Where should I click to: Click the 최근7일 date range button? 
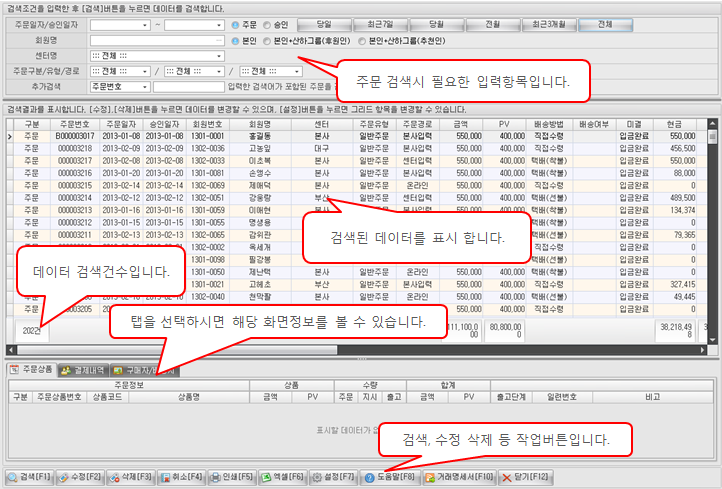point(381,25)
